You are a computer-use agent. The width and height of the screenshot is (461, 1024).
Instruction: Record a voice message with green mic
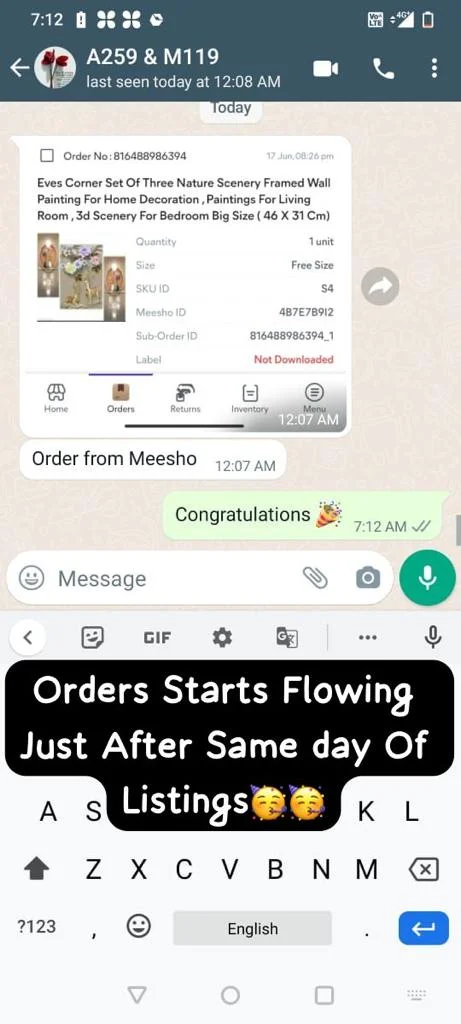427,577
